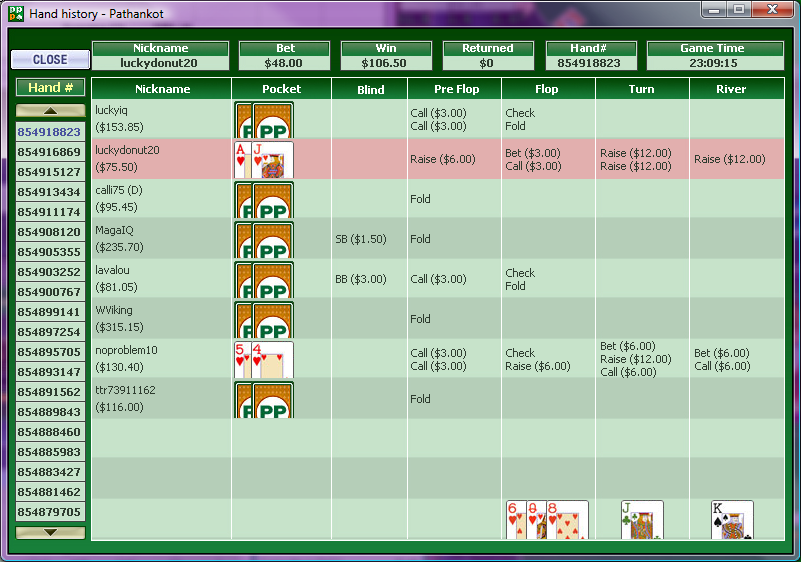
Task: Open hand 854879705
Action: (x=49, y=512)
